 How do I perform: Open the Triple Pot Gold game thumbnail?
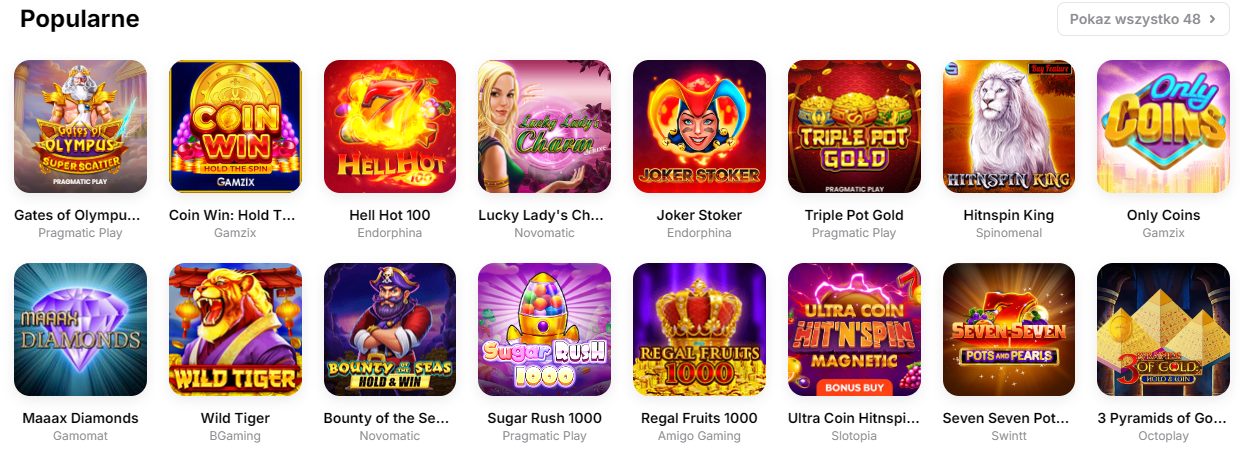pyautogui.click(x=854, y=126)
